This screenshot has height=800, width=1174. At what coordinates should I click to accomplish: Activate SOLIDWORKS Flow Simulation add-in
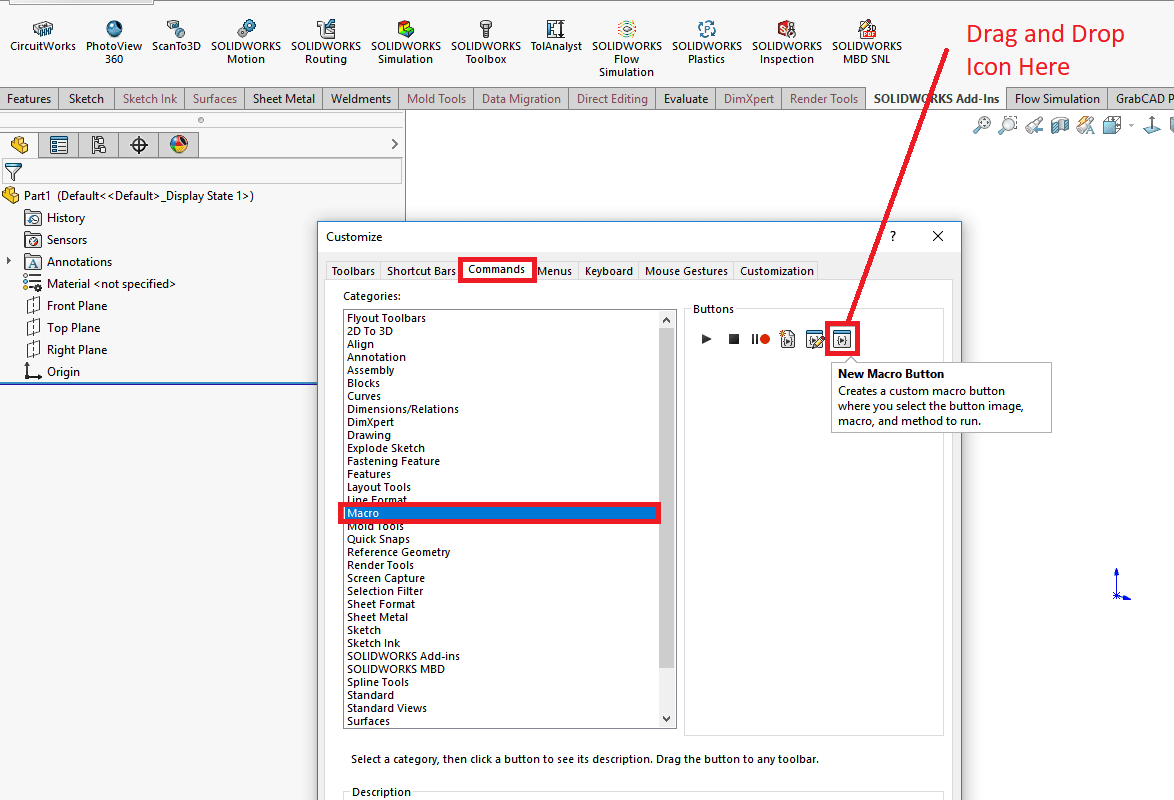(x=627, y=49)
